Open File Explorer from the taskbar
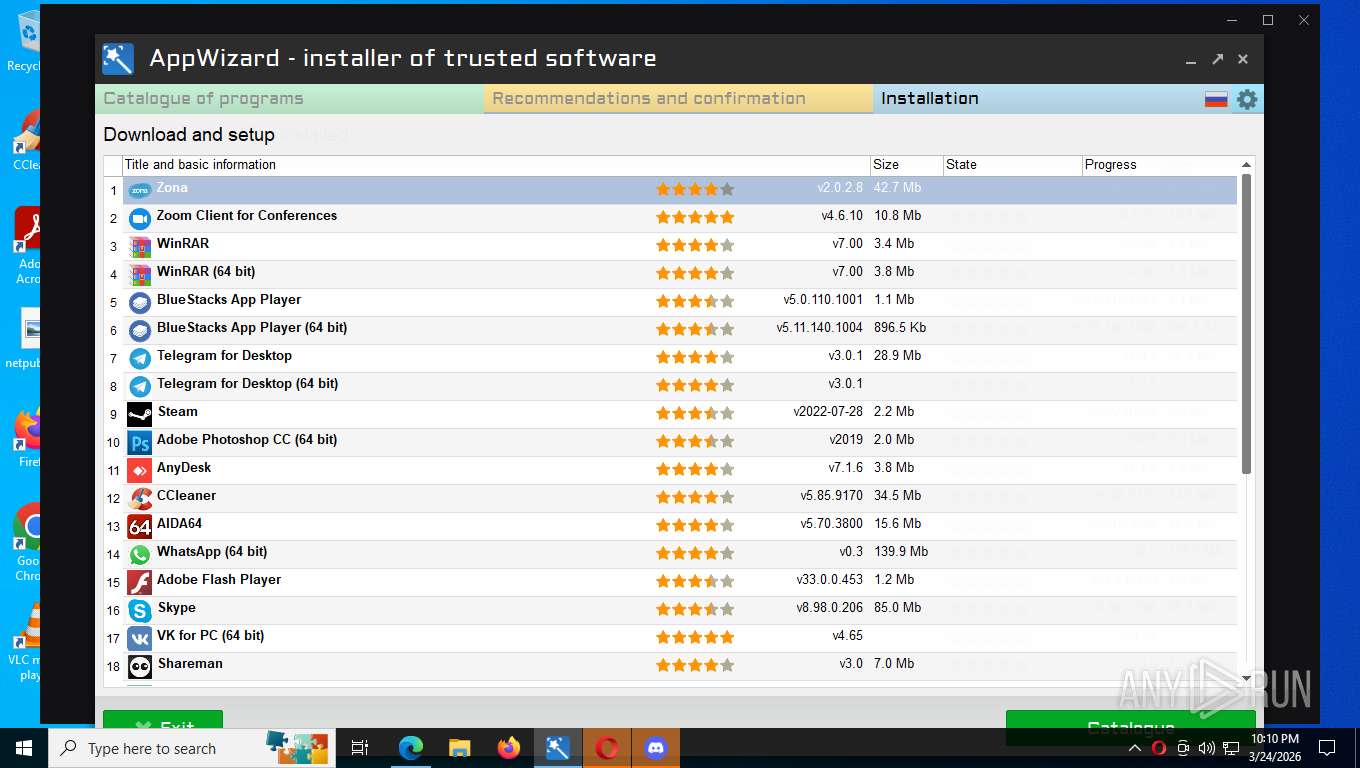This screenshot has height=768, width=1360. click(459, 748)
